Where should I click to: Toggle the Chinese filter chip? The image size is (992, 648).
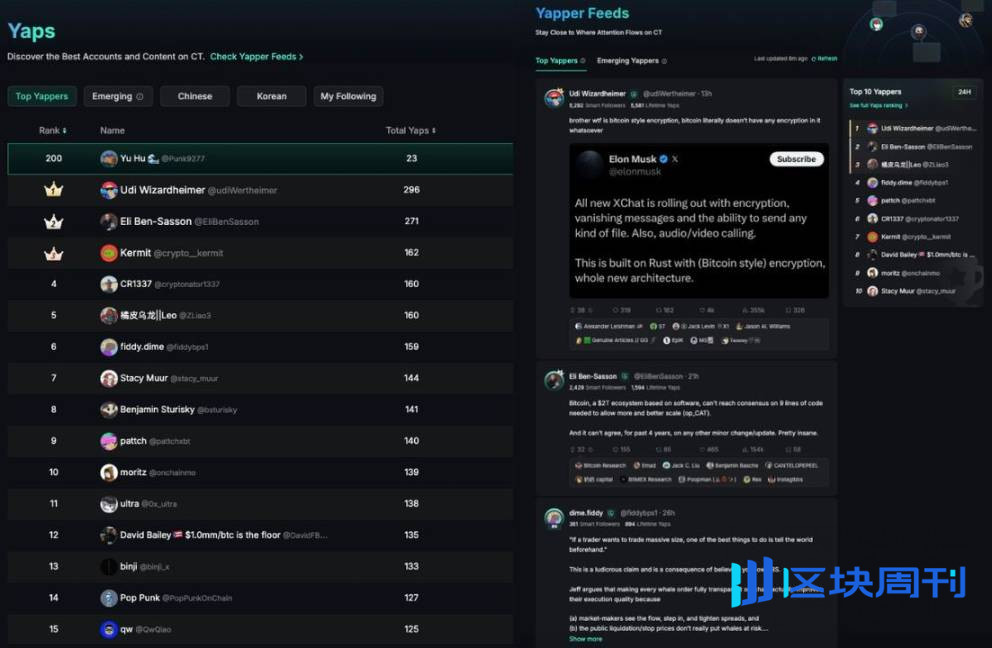click(194, 96)
